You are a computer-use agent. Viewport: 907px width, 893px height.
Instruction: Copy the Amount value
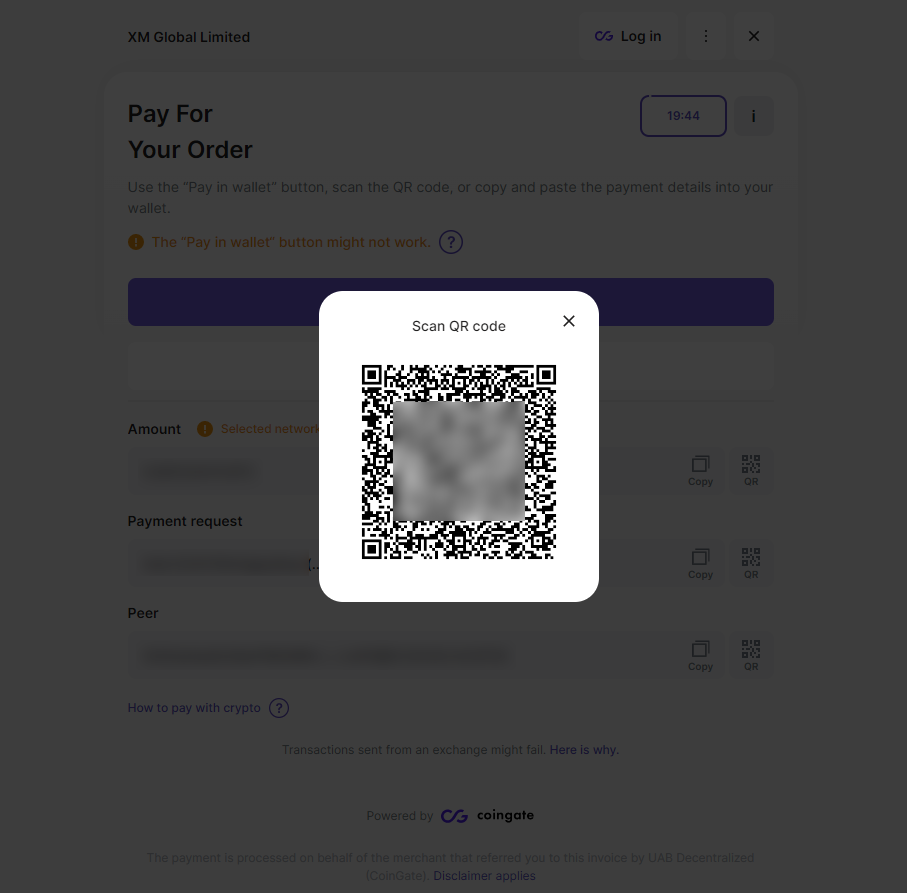click(700, 471)
